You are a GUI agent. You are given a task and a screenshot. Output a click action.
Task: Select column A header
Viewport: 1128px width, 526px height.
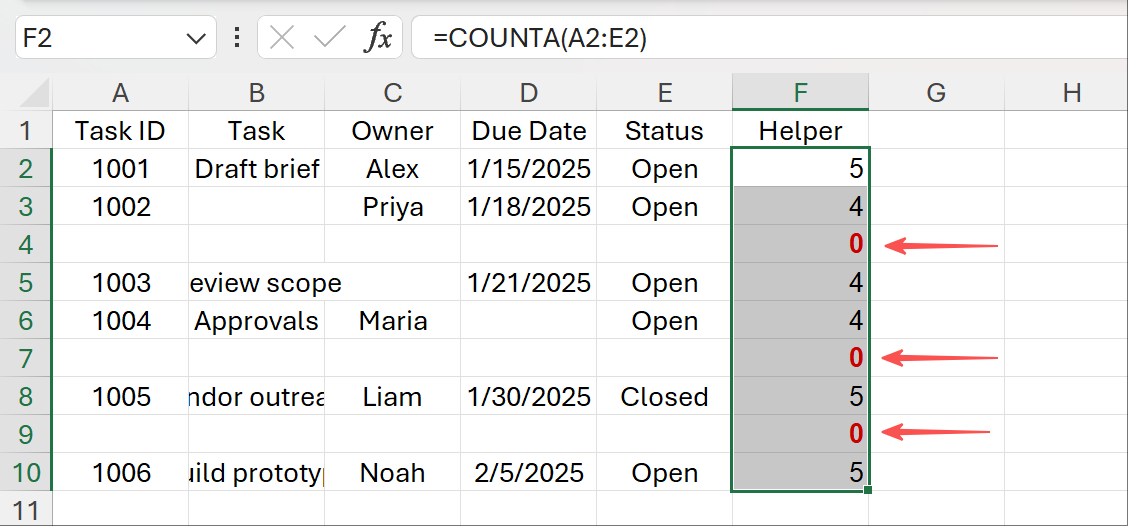120,93
